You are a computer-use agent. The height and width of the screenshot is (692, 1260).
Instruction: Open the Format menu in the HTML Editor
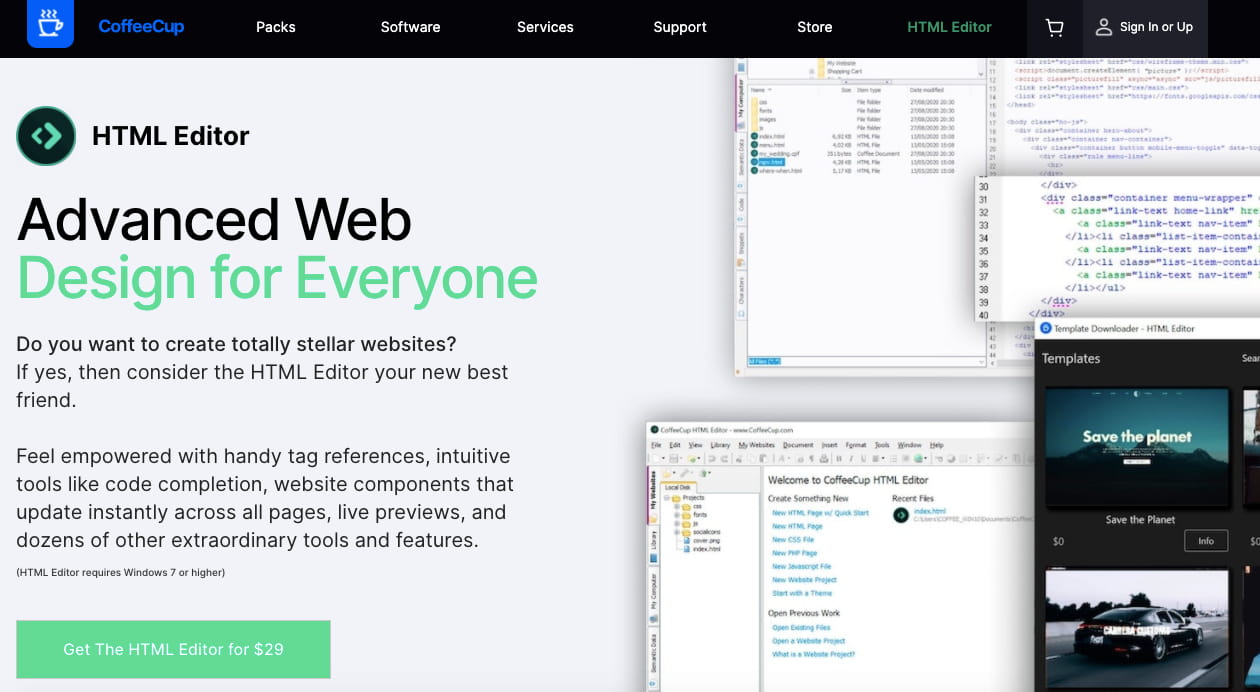[858, 445]
